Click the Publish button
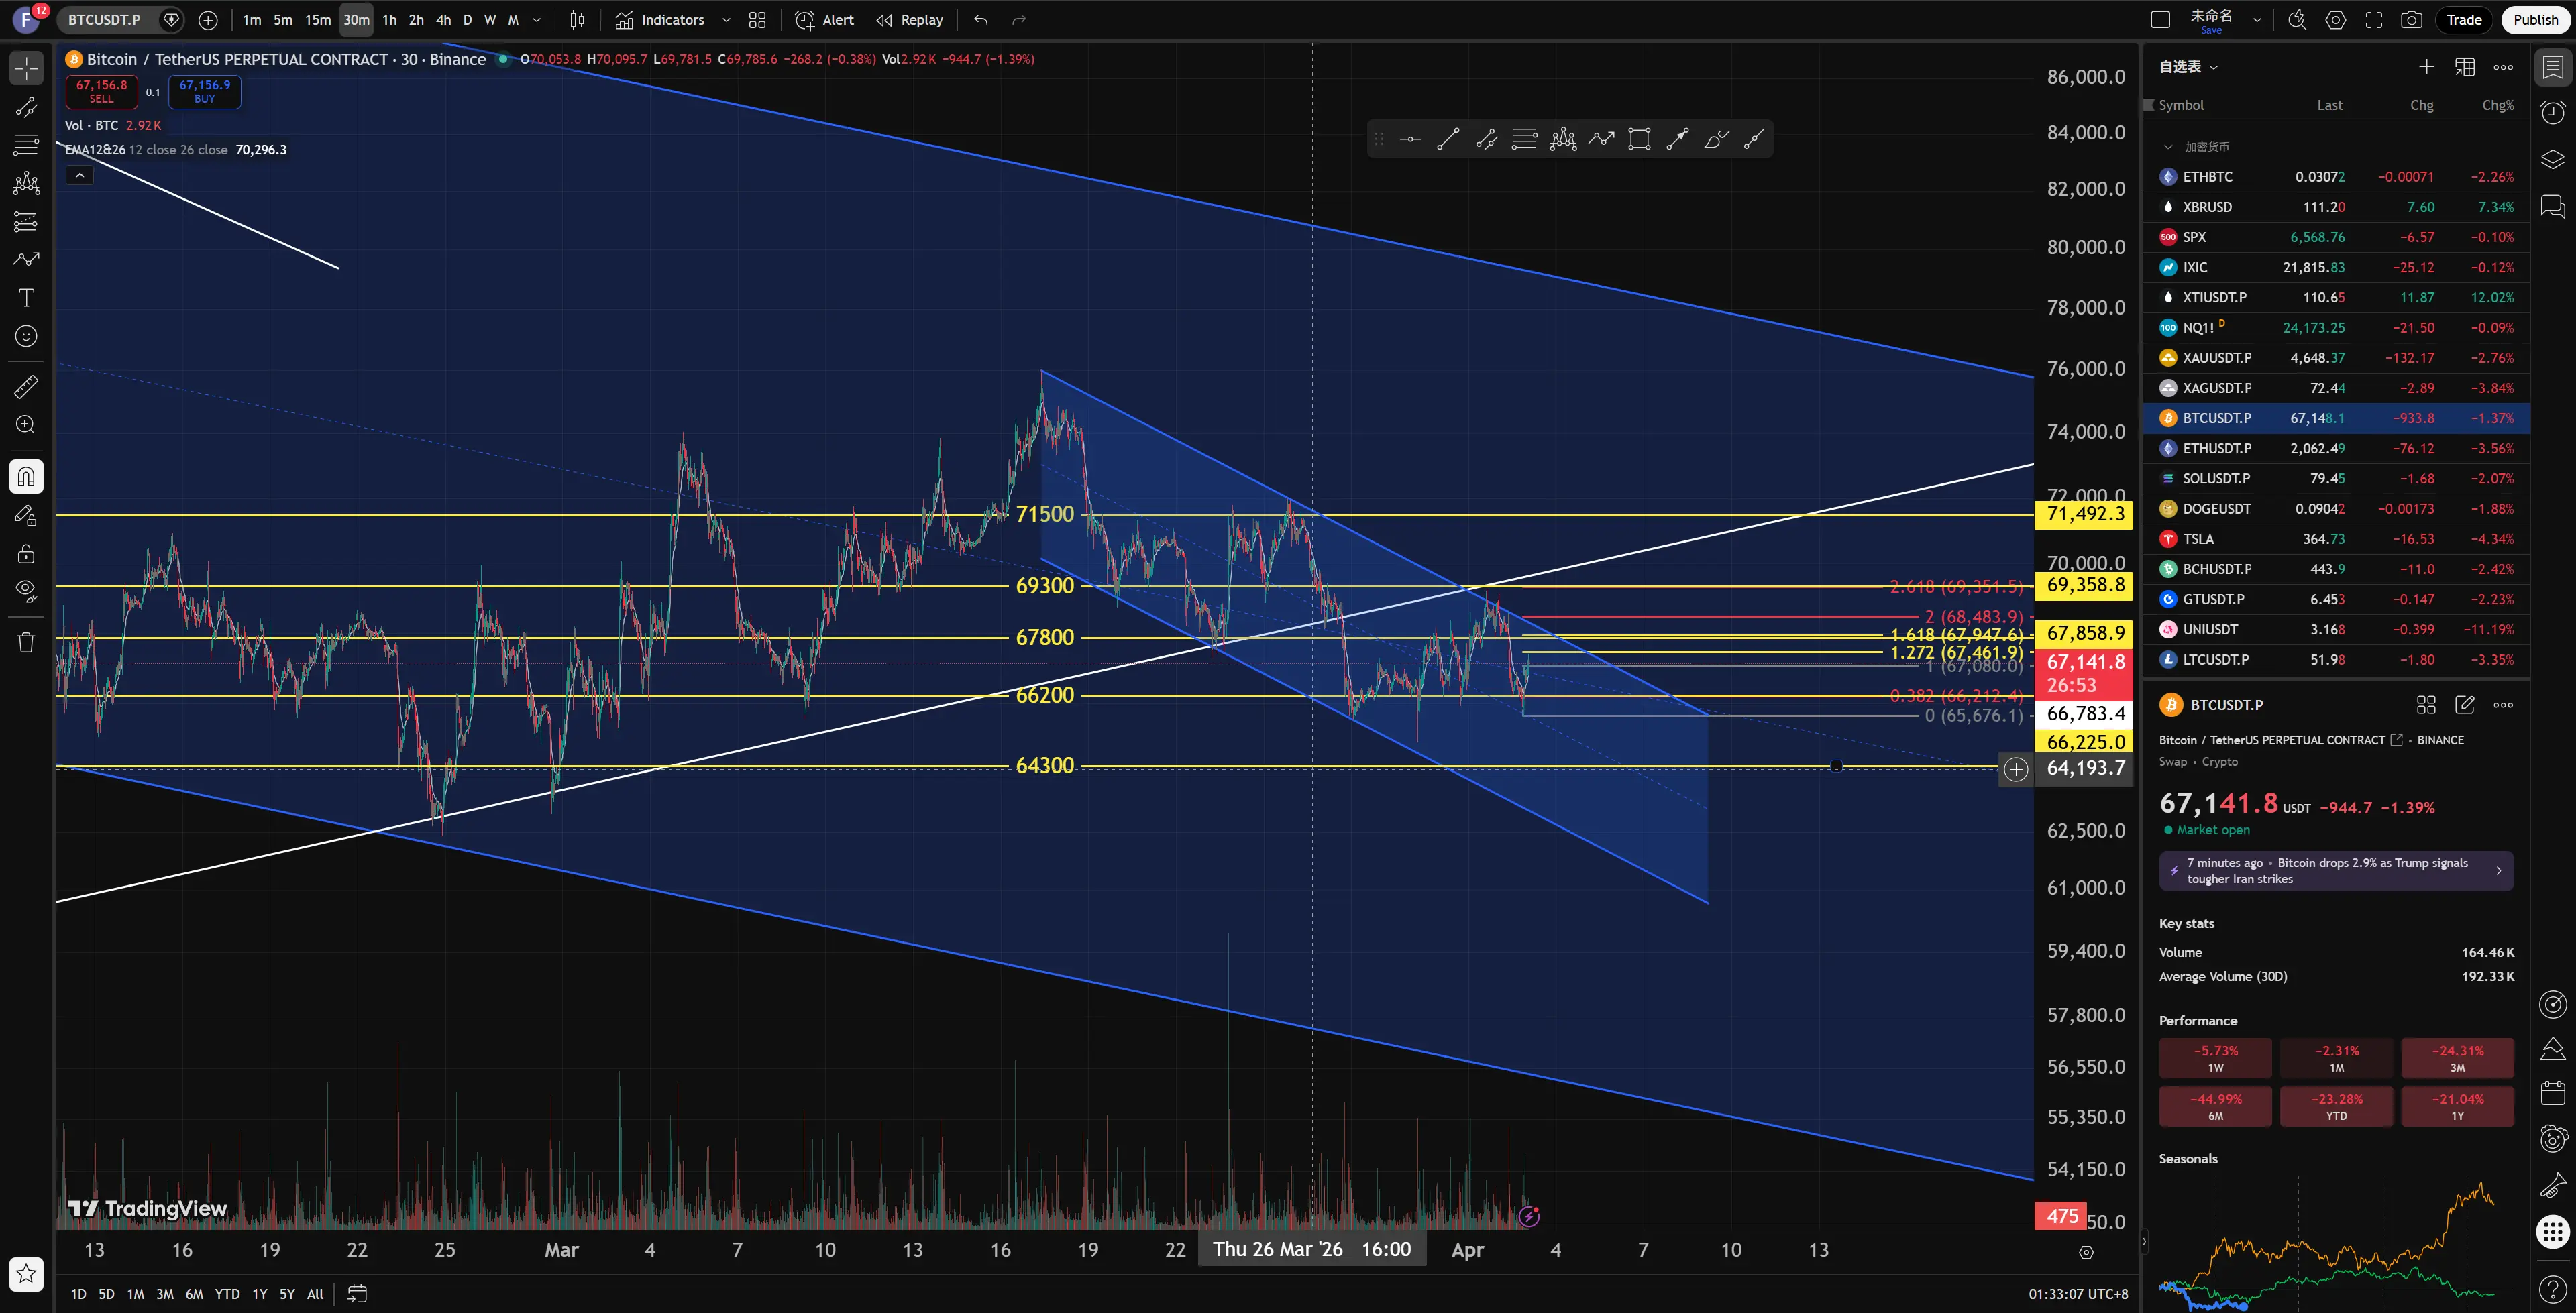2576x1313 pixels. pos(2535,20)
